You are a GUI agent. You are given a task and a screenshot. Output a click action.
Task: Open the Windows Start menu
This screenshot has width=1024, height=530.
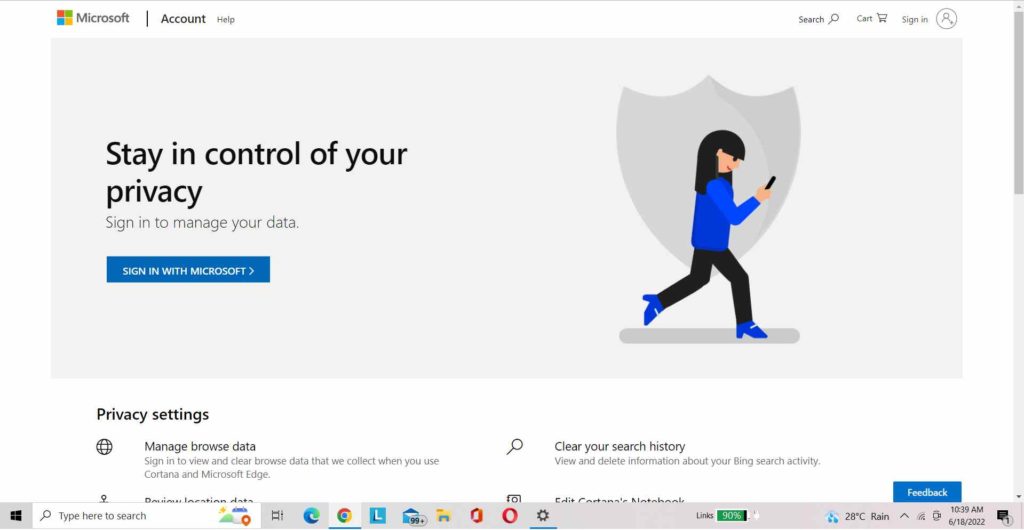click(16, 516)
